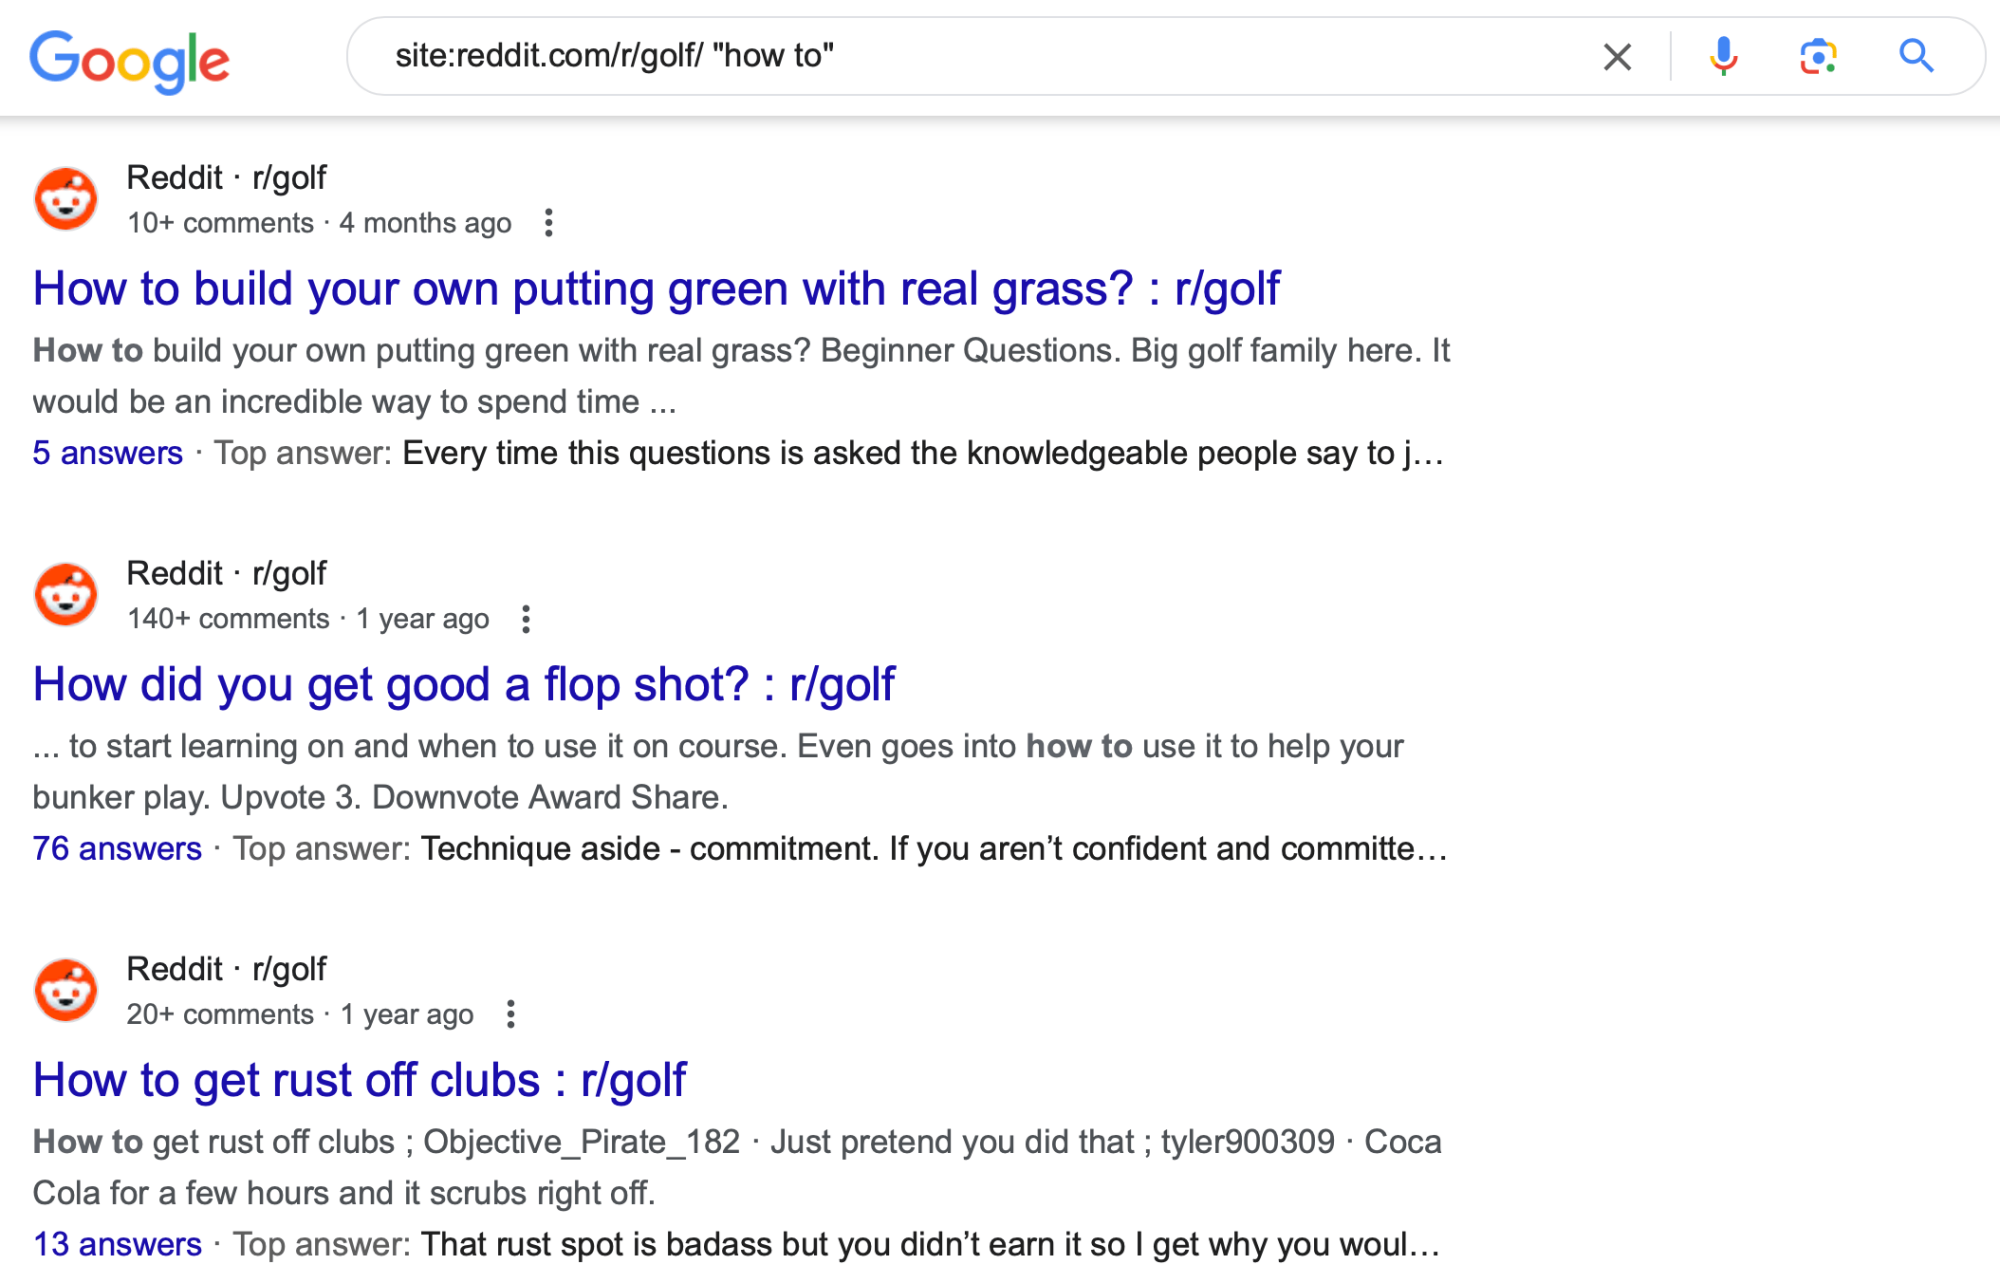Click the '20+ comments · 1 year ago' text

(x=300, y=1015)
